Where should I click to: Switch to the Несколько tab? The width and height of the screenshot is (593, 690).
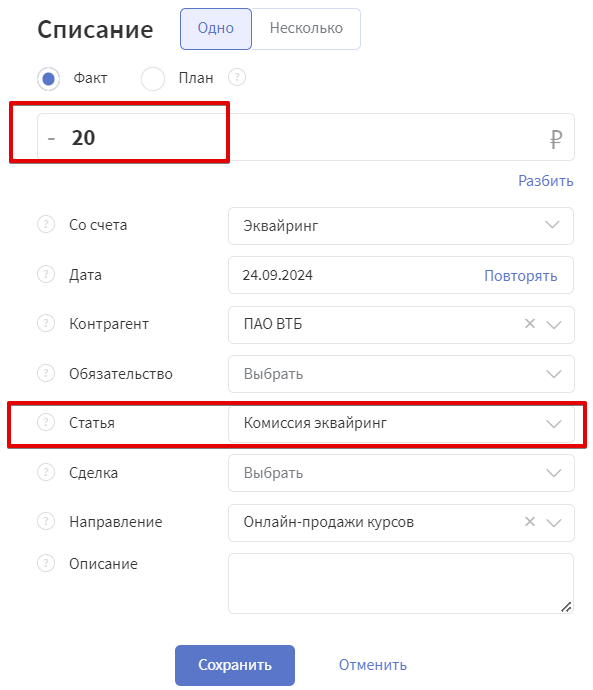(306, 29)
